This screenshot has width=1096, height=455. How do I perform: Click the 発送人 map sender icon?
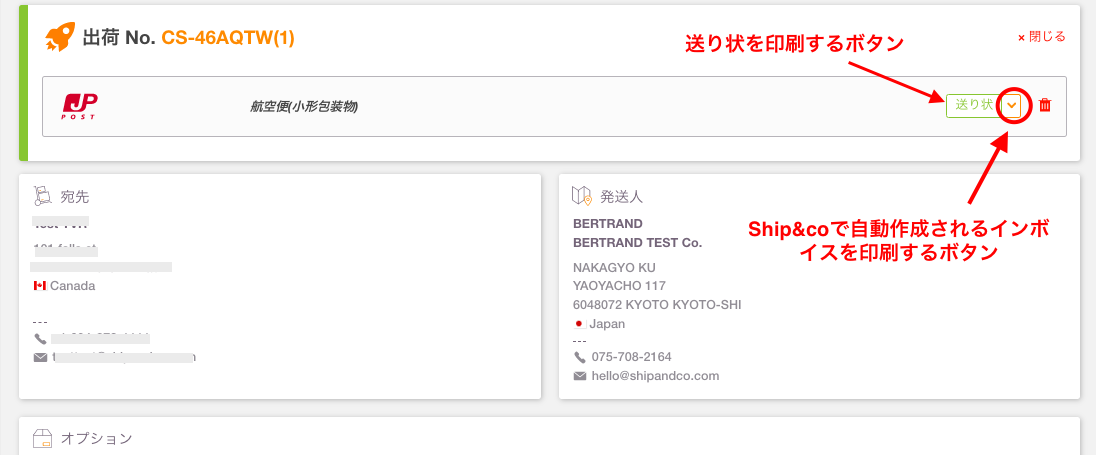[x=582, y=196]
